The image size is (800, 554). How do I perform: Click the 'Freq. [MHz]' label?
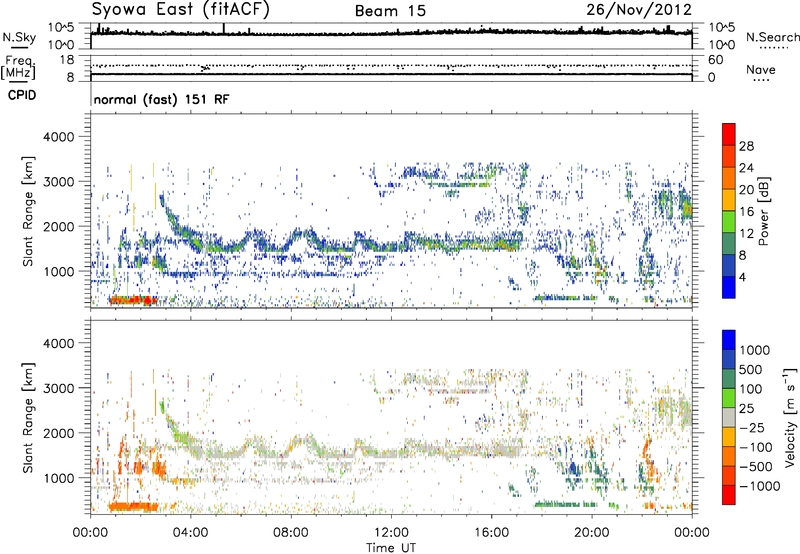pos(19,67)
